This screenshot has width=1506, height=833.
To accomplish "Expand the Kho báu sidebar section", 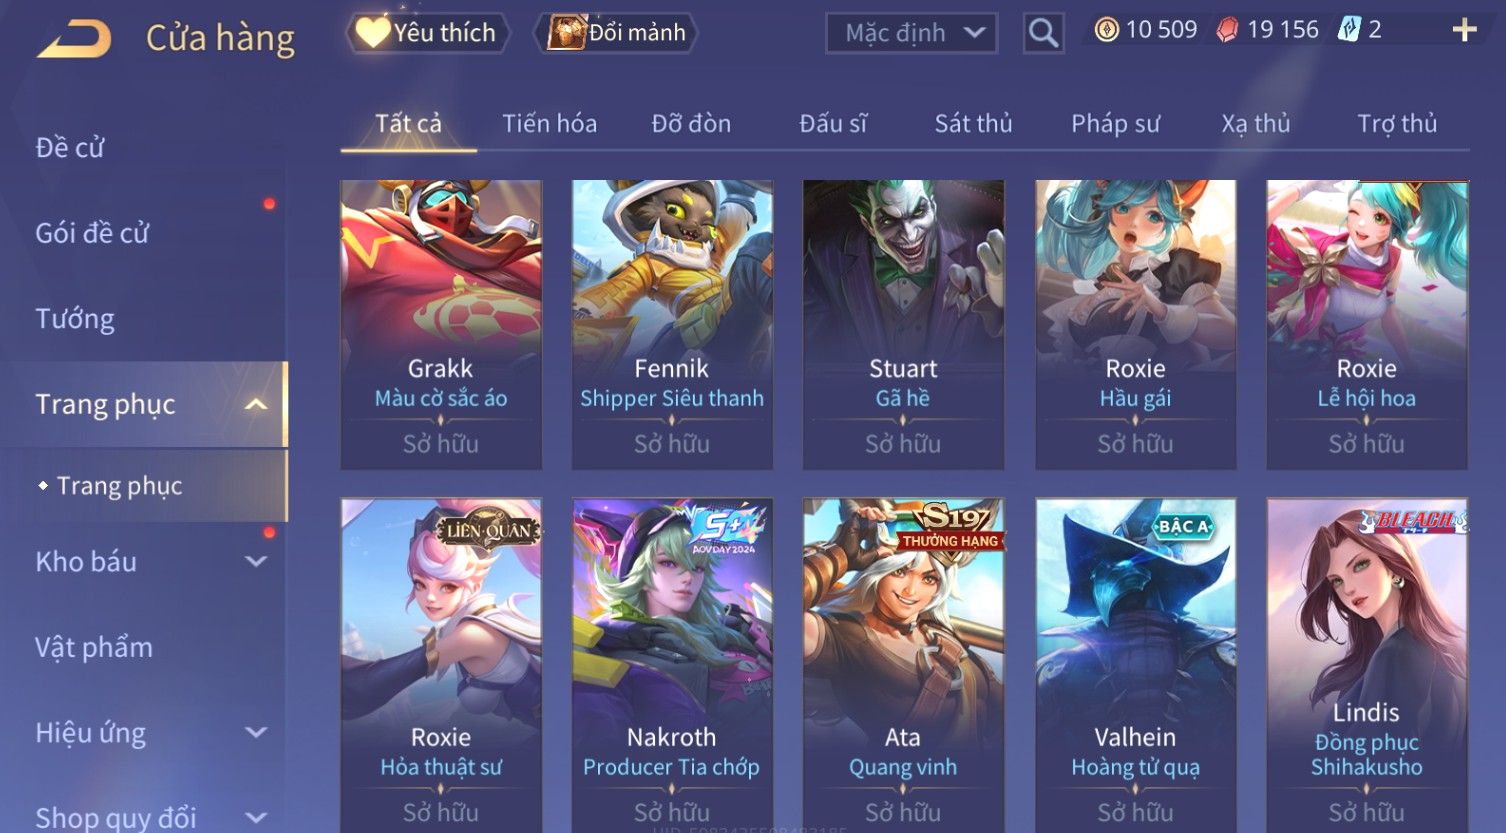I will click(256, 562).
